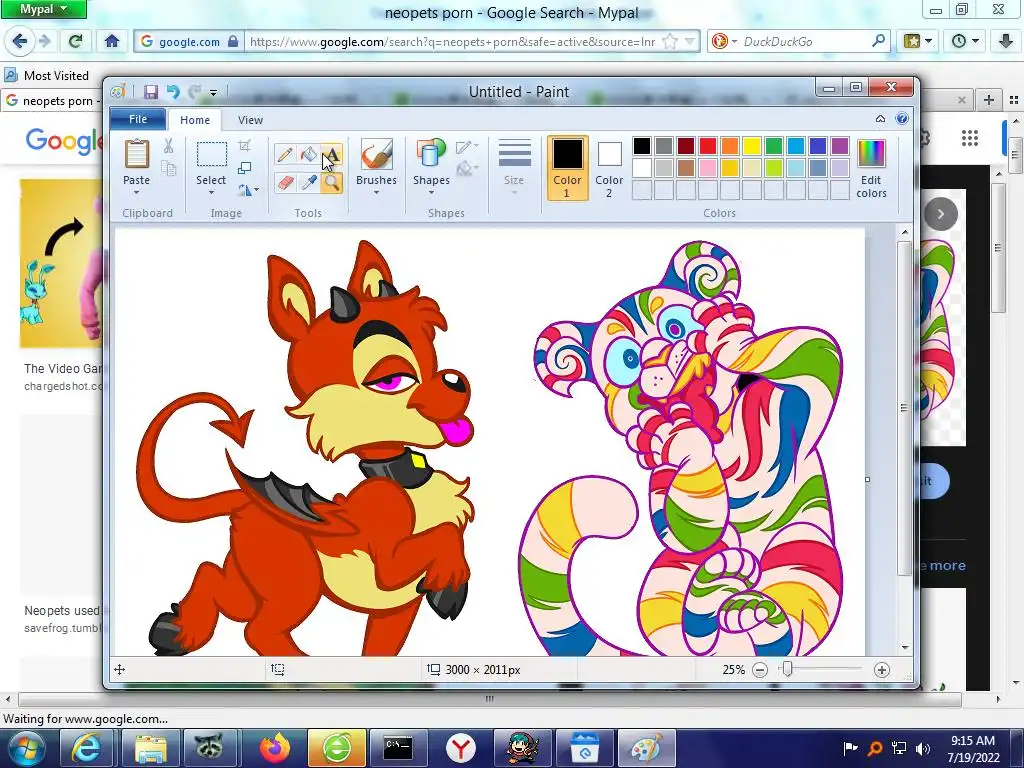
Task: Select the Eraser tool in Paint
Action: 285,182
